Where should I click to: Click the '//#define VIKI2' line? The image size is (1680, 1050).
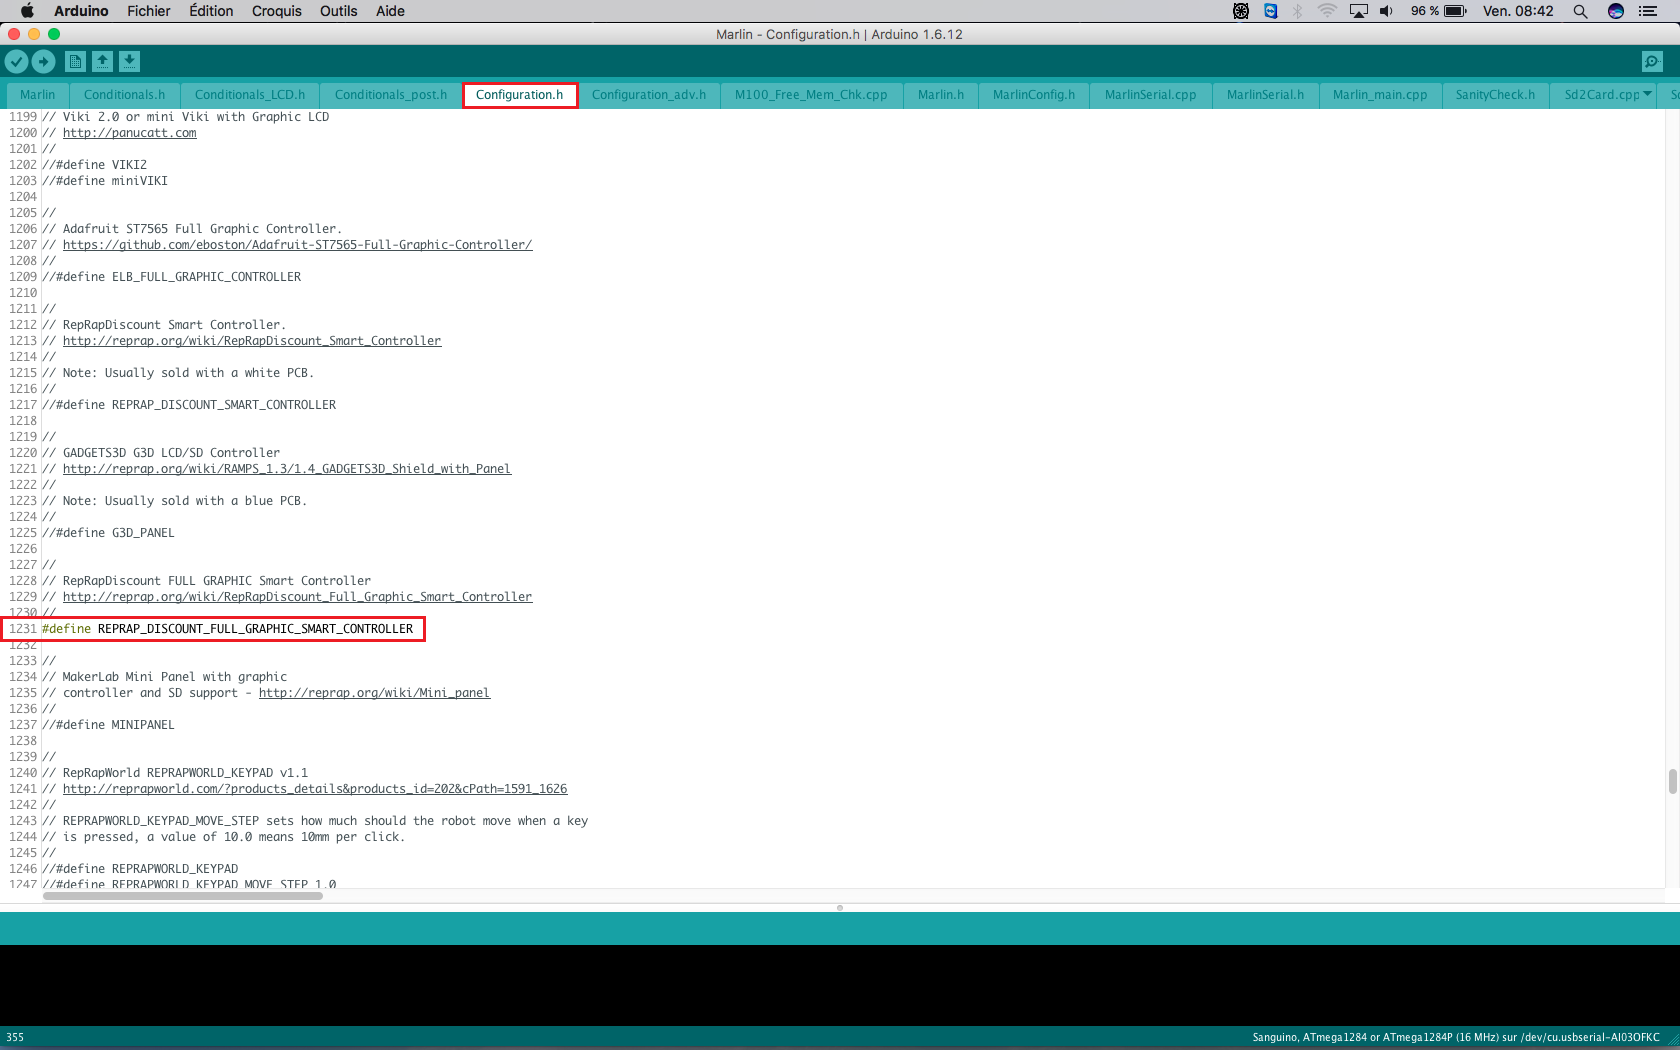point(94,165)
